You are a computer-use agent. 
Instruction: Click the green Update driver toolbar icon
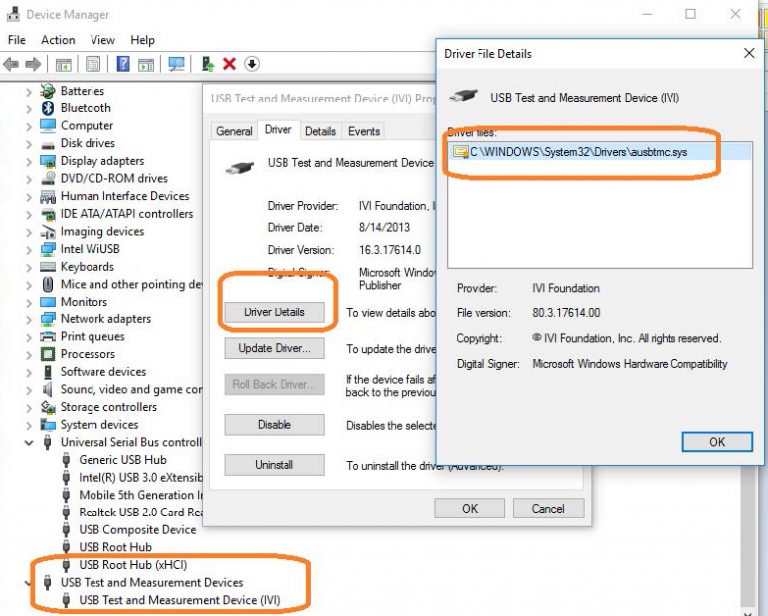(x=207, y=64)
